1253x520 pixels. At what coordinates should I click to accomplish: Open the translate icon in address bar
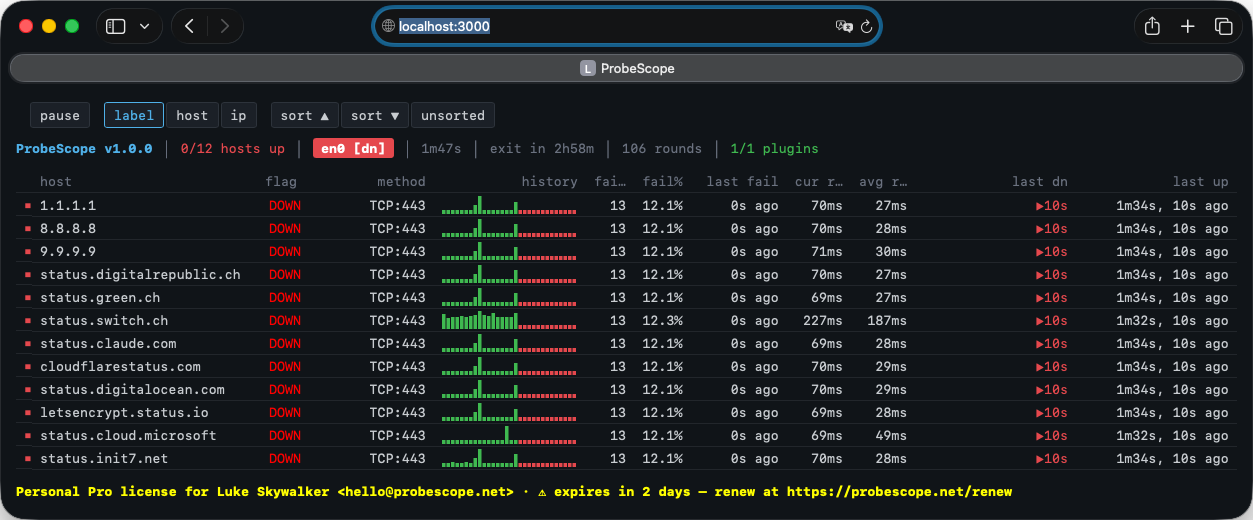[x=844, y=27]
